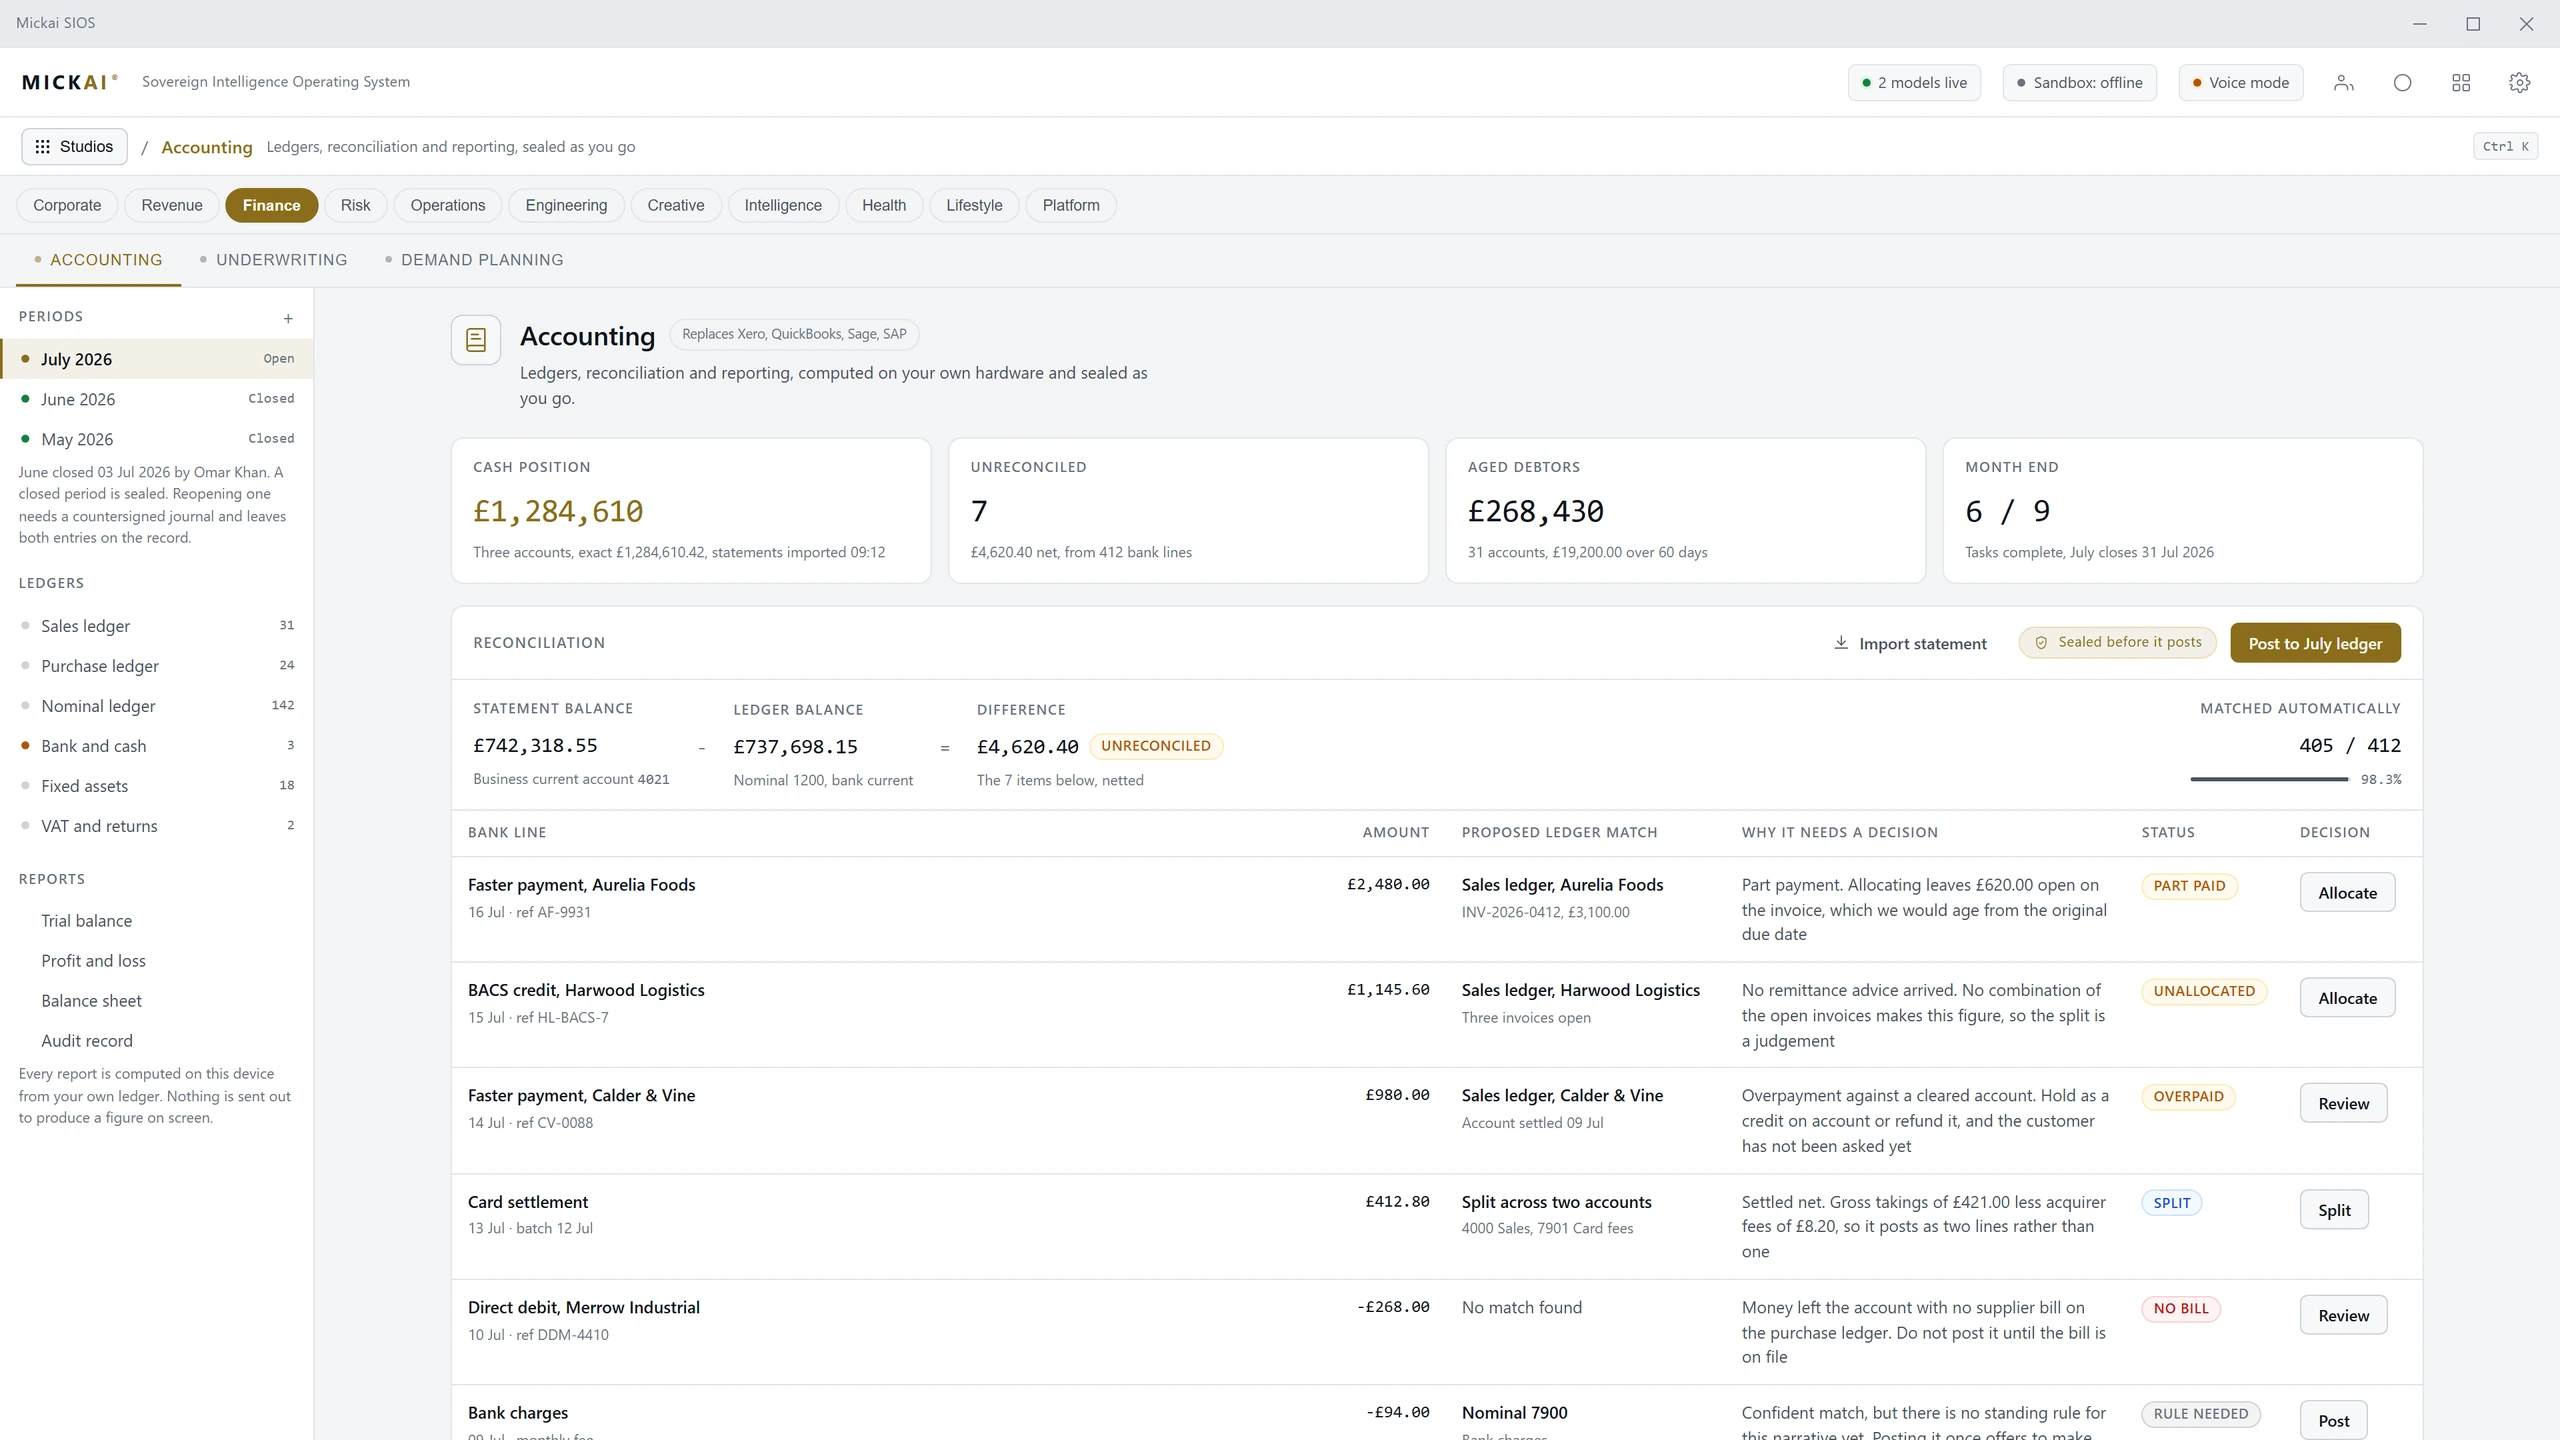
Task: Select the Health studio tab
Action: (884, 205)
